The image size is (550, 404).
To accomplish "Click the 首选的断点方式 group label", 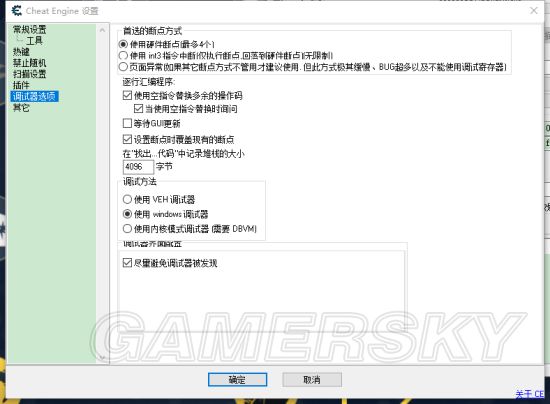I will 152,31.
